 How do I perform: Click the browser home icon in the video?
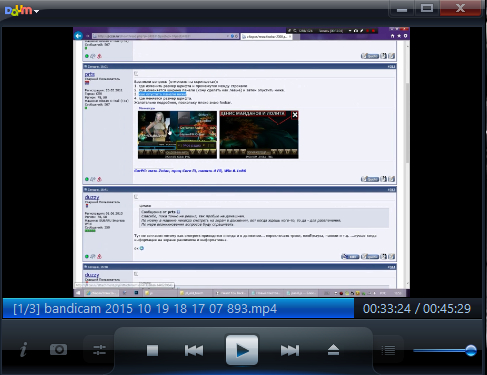[392, 36]
